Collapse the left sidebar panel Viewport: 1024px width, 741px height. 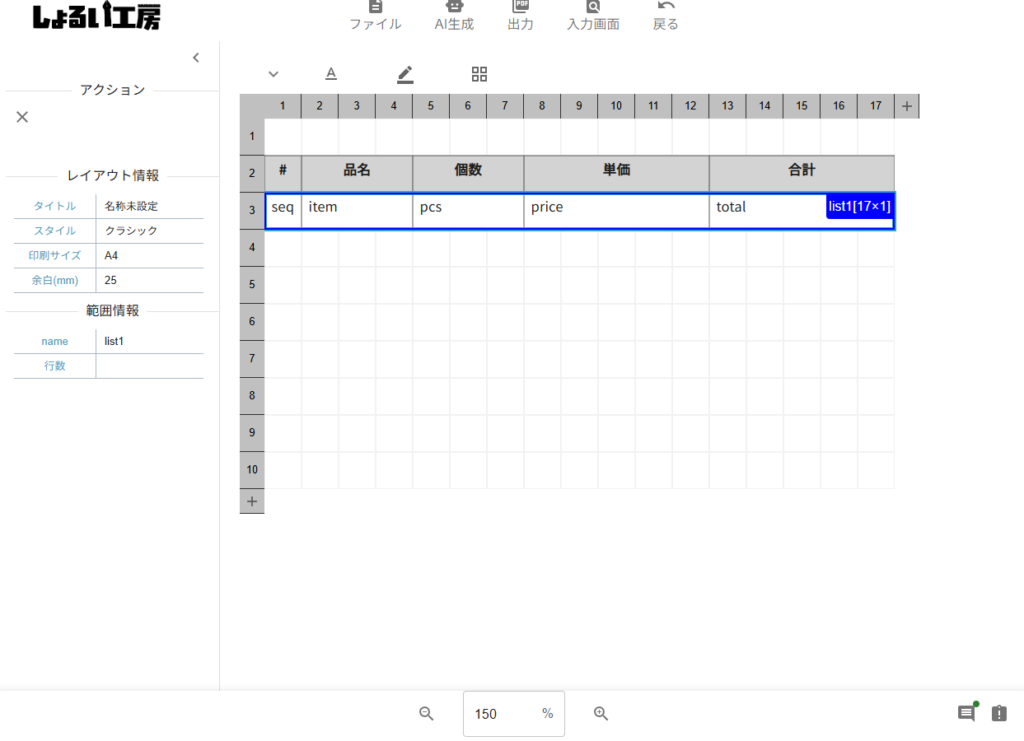click(196, 58)
